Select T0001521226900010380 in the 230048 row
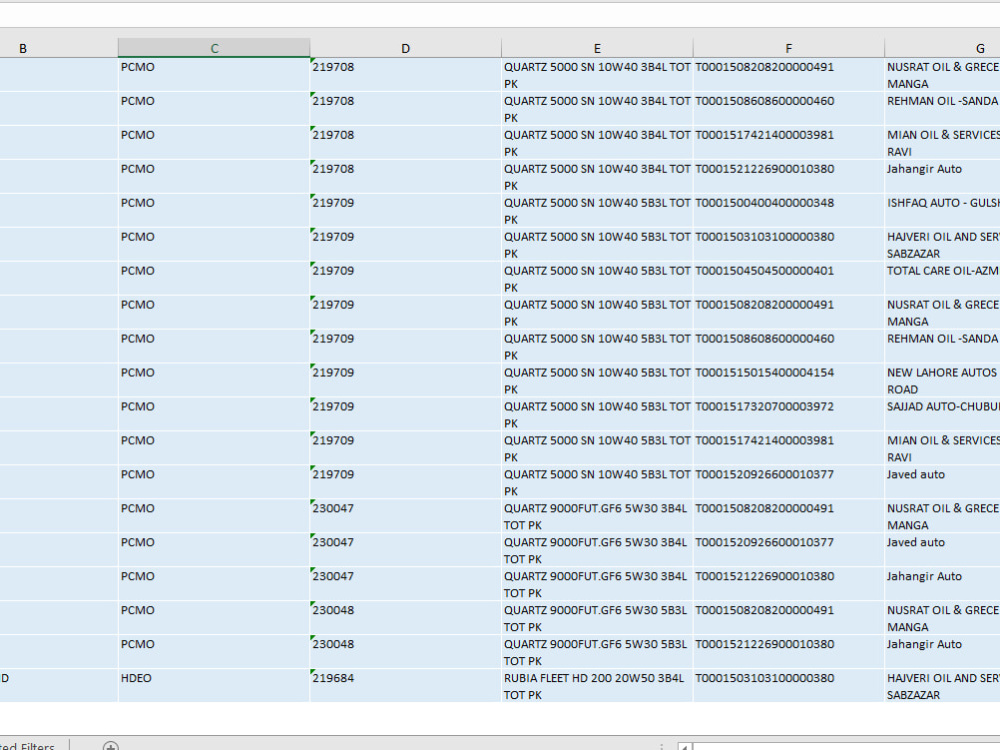The image size is (1000, 750). pos(789,652)
